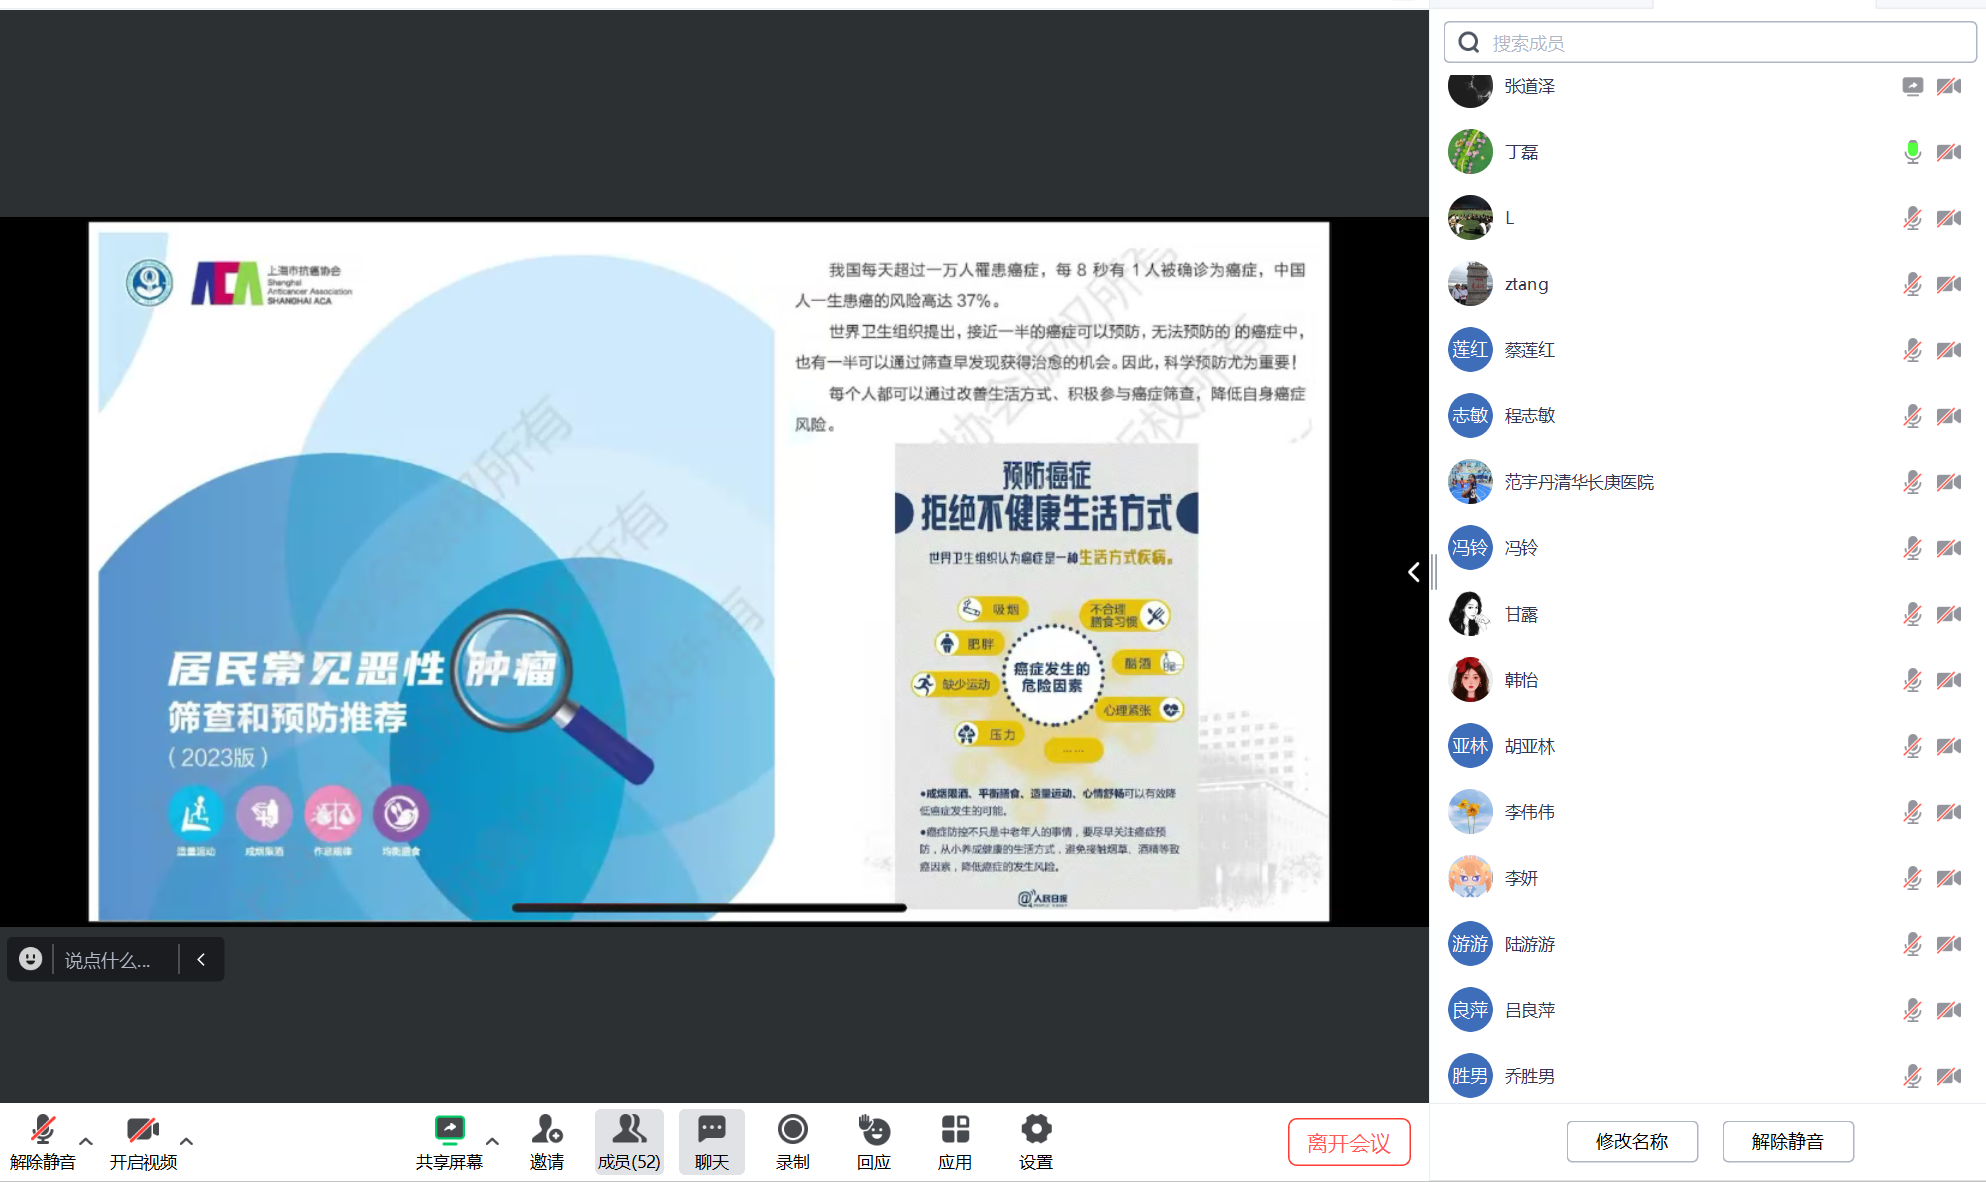The width and height of the screenshot is (1986, 1182).
Task: Open the reactions icon
Action: [873, 1130]
